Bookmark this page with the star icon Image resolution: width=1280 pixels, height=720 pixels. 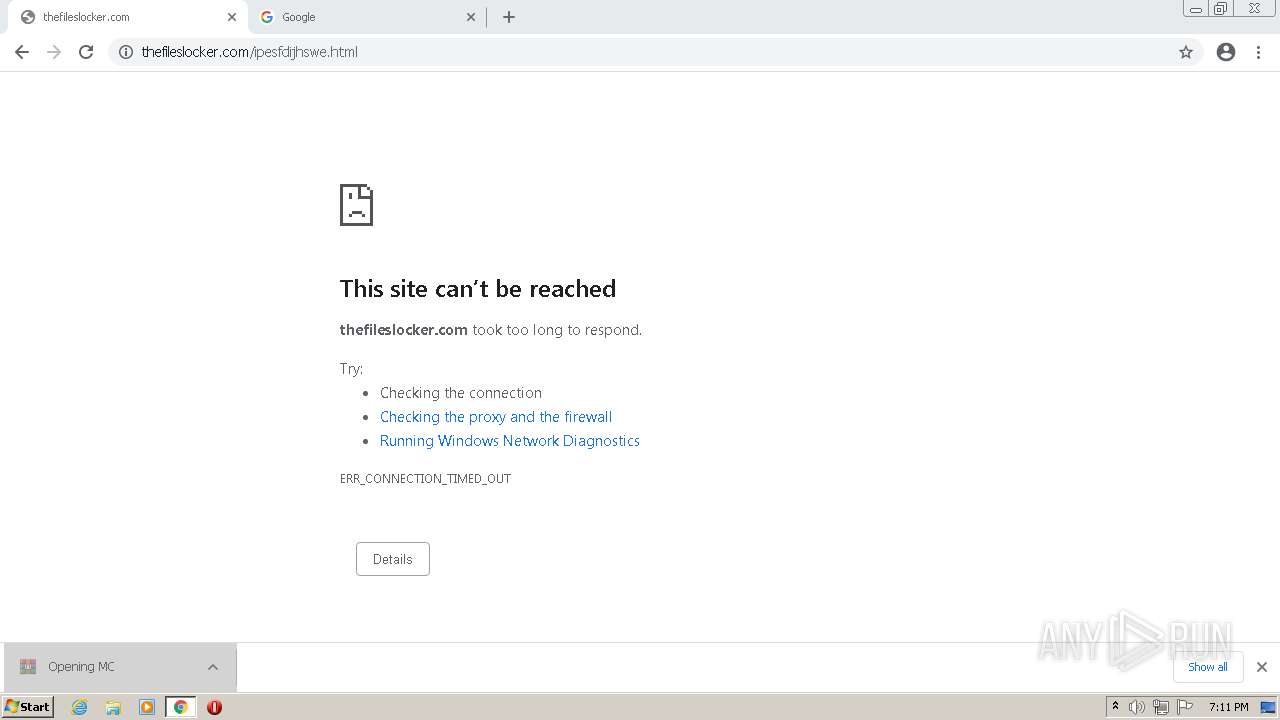(1186, 52)
